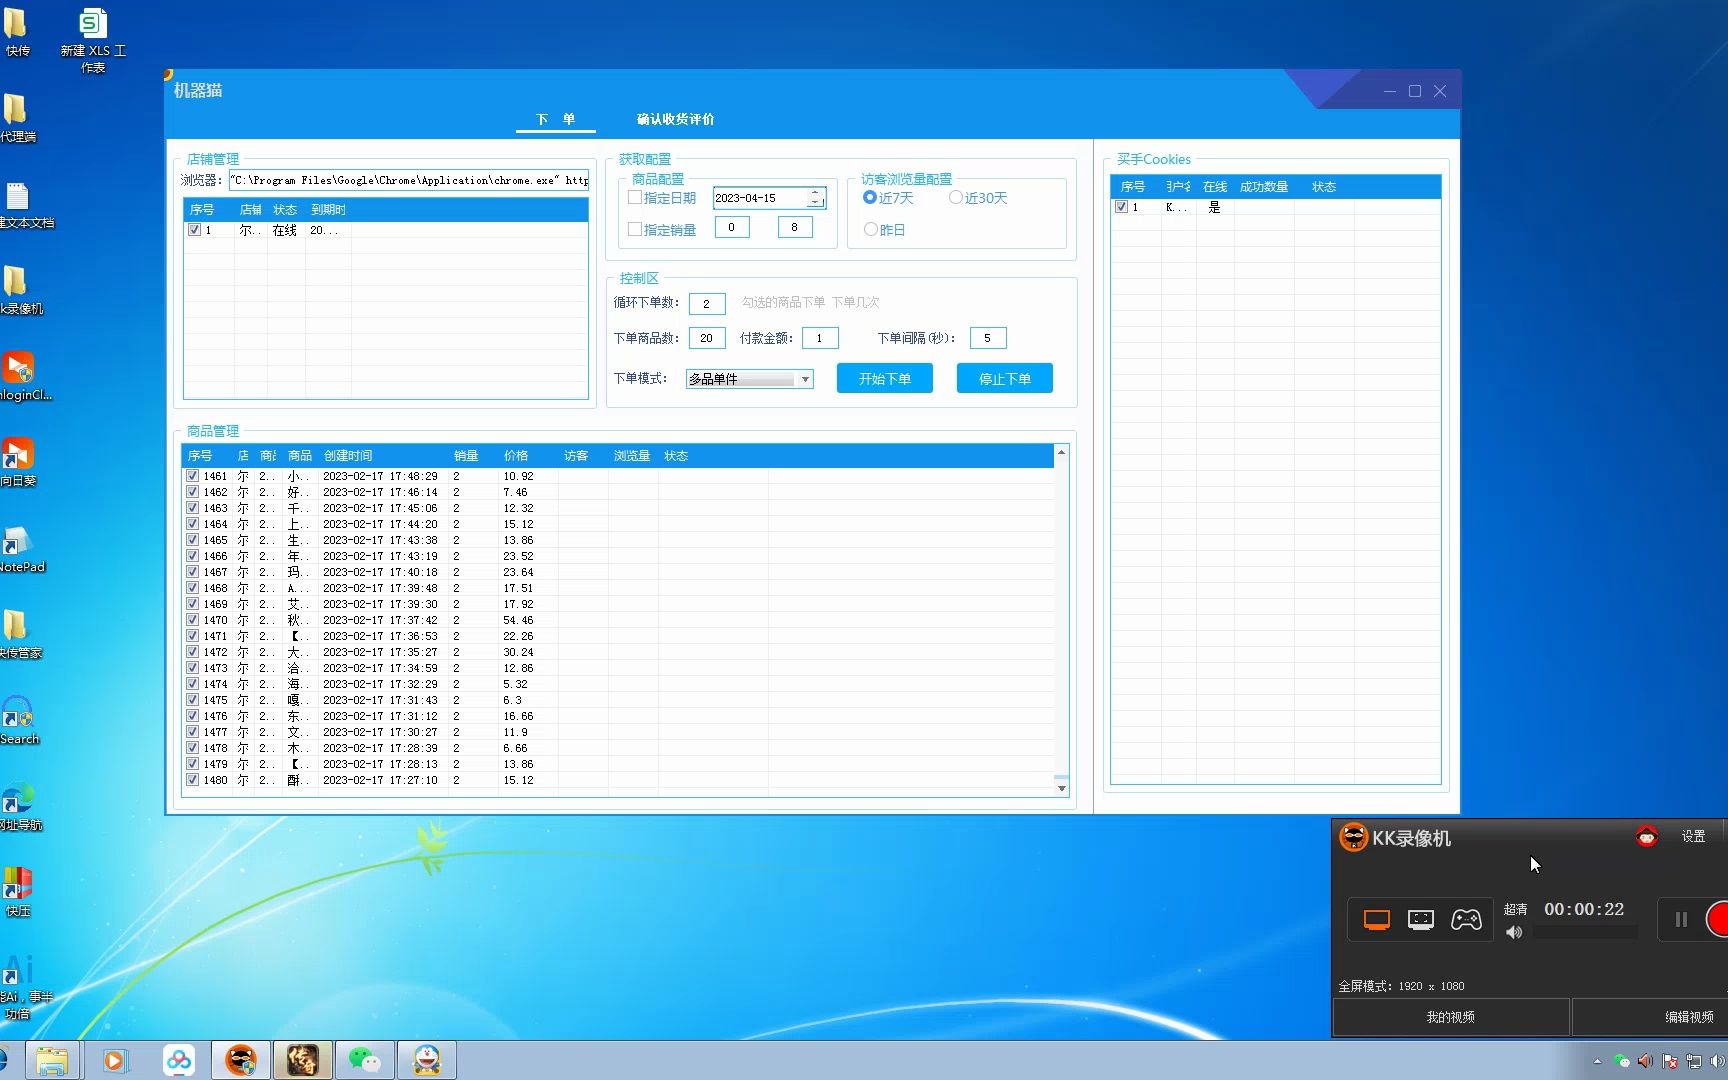
Task: Uncheck store row 1 in 店铺管理
Action: coord(194,230)
